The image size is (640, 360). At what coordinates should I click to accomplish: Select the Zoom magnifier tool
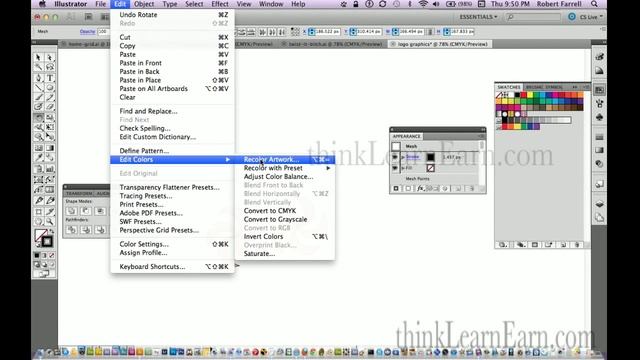49,222
